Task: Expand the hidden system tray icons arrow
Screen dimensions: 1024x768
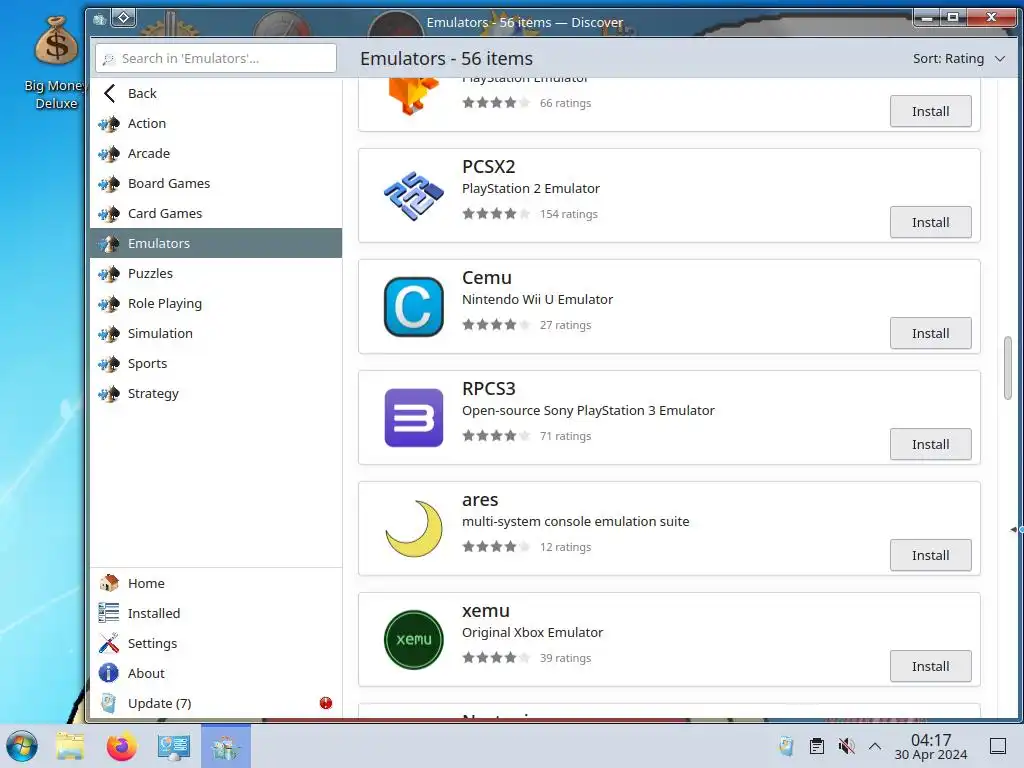Action: 875,746
